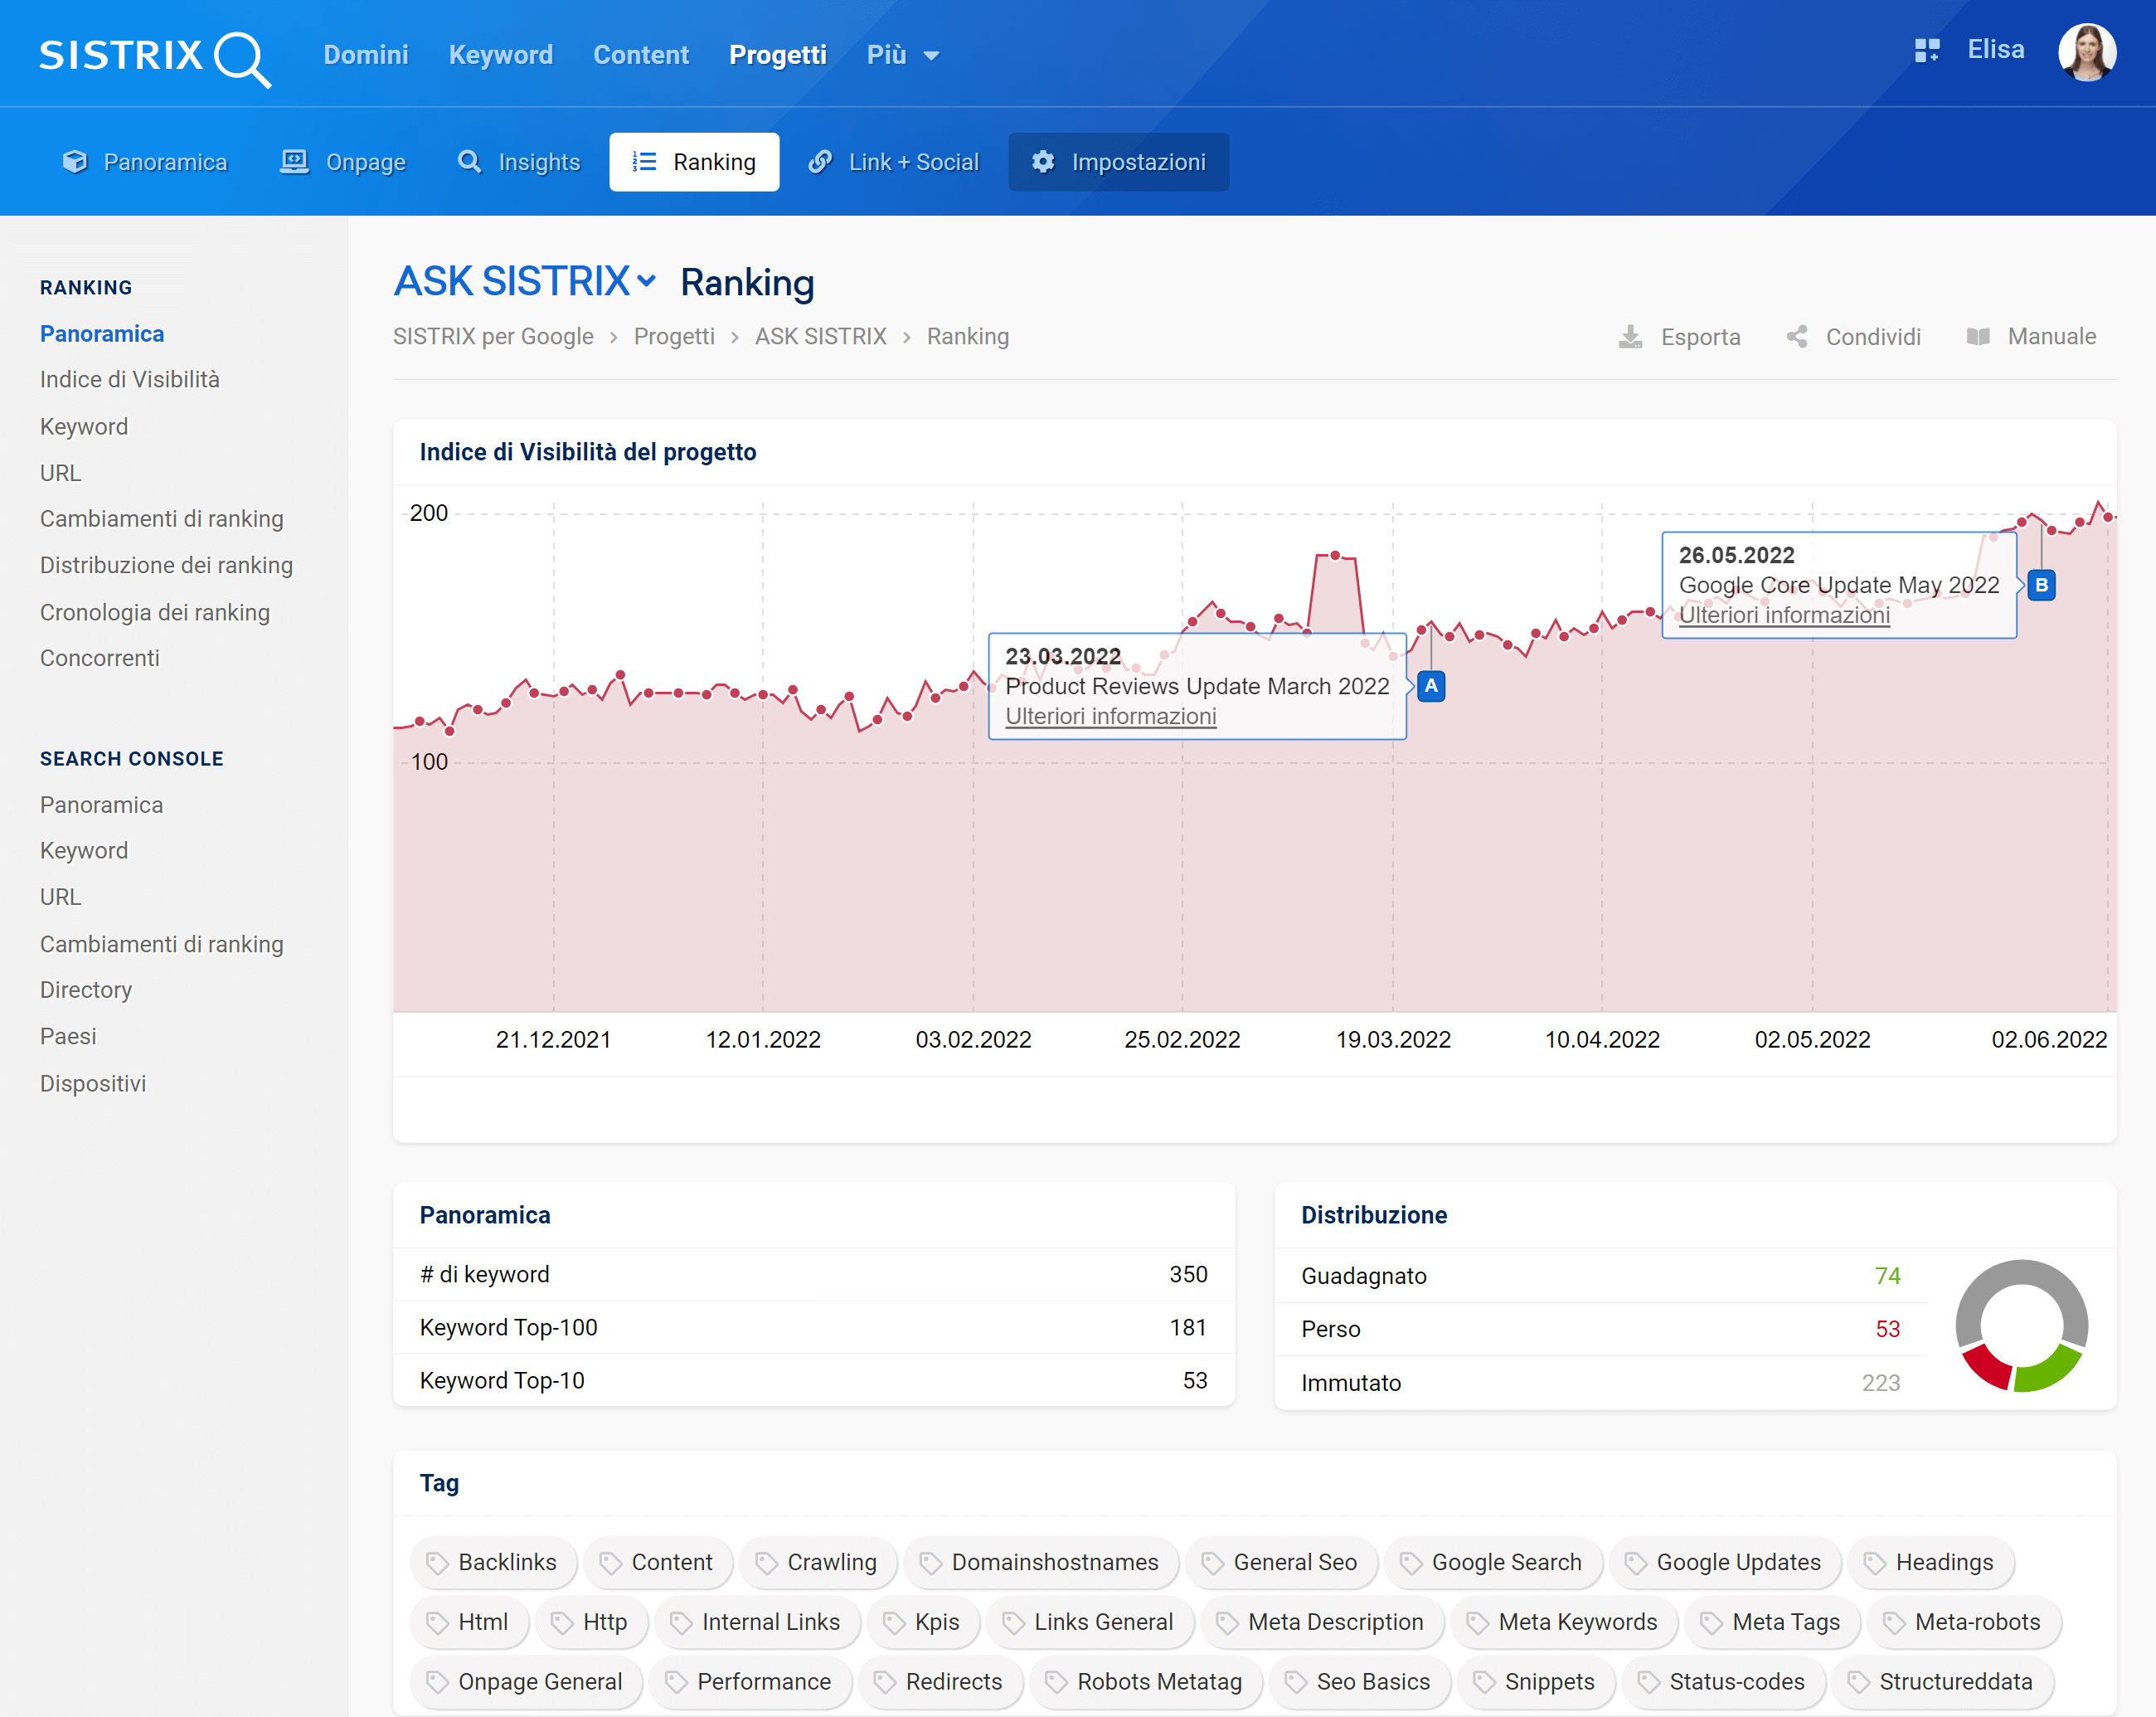The image size is (2156, 1717).
Task: Switch to Link + Social tab
Action: click(x=894, y=162)
